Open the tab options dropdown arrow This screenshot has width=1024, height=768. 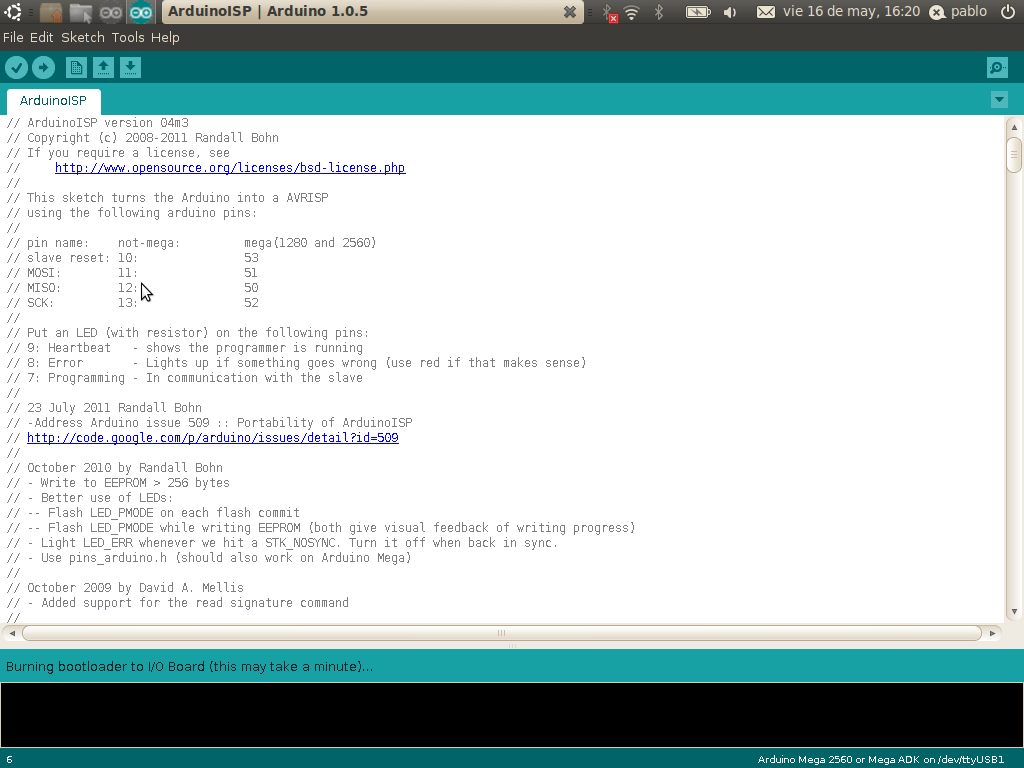[x=999, y=99]
